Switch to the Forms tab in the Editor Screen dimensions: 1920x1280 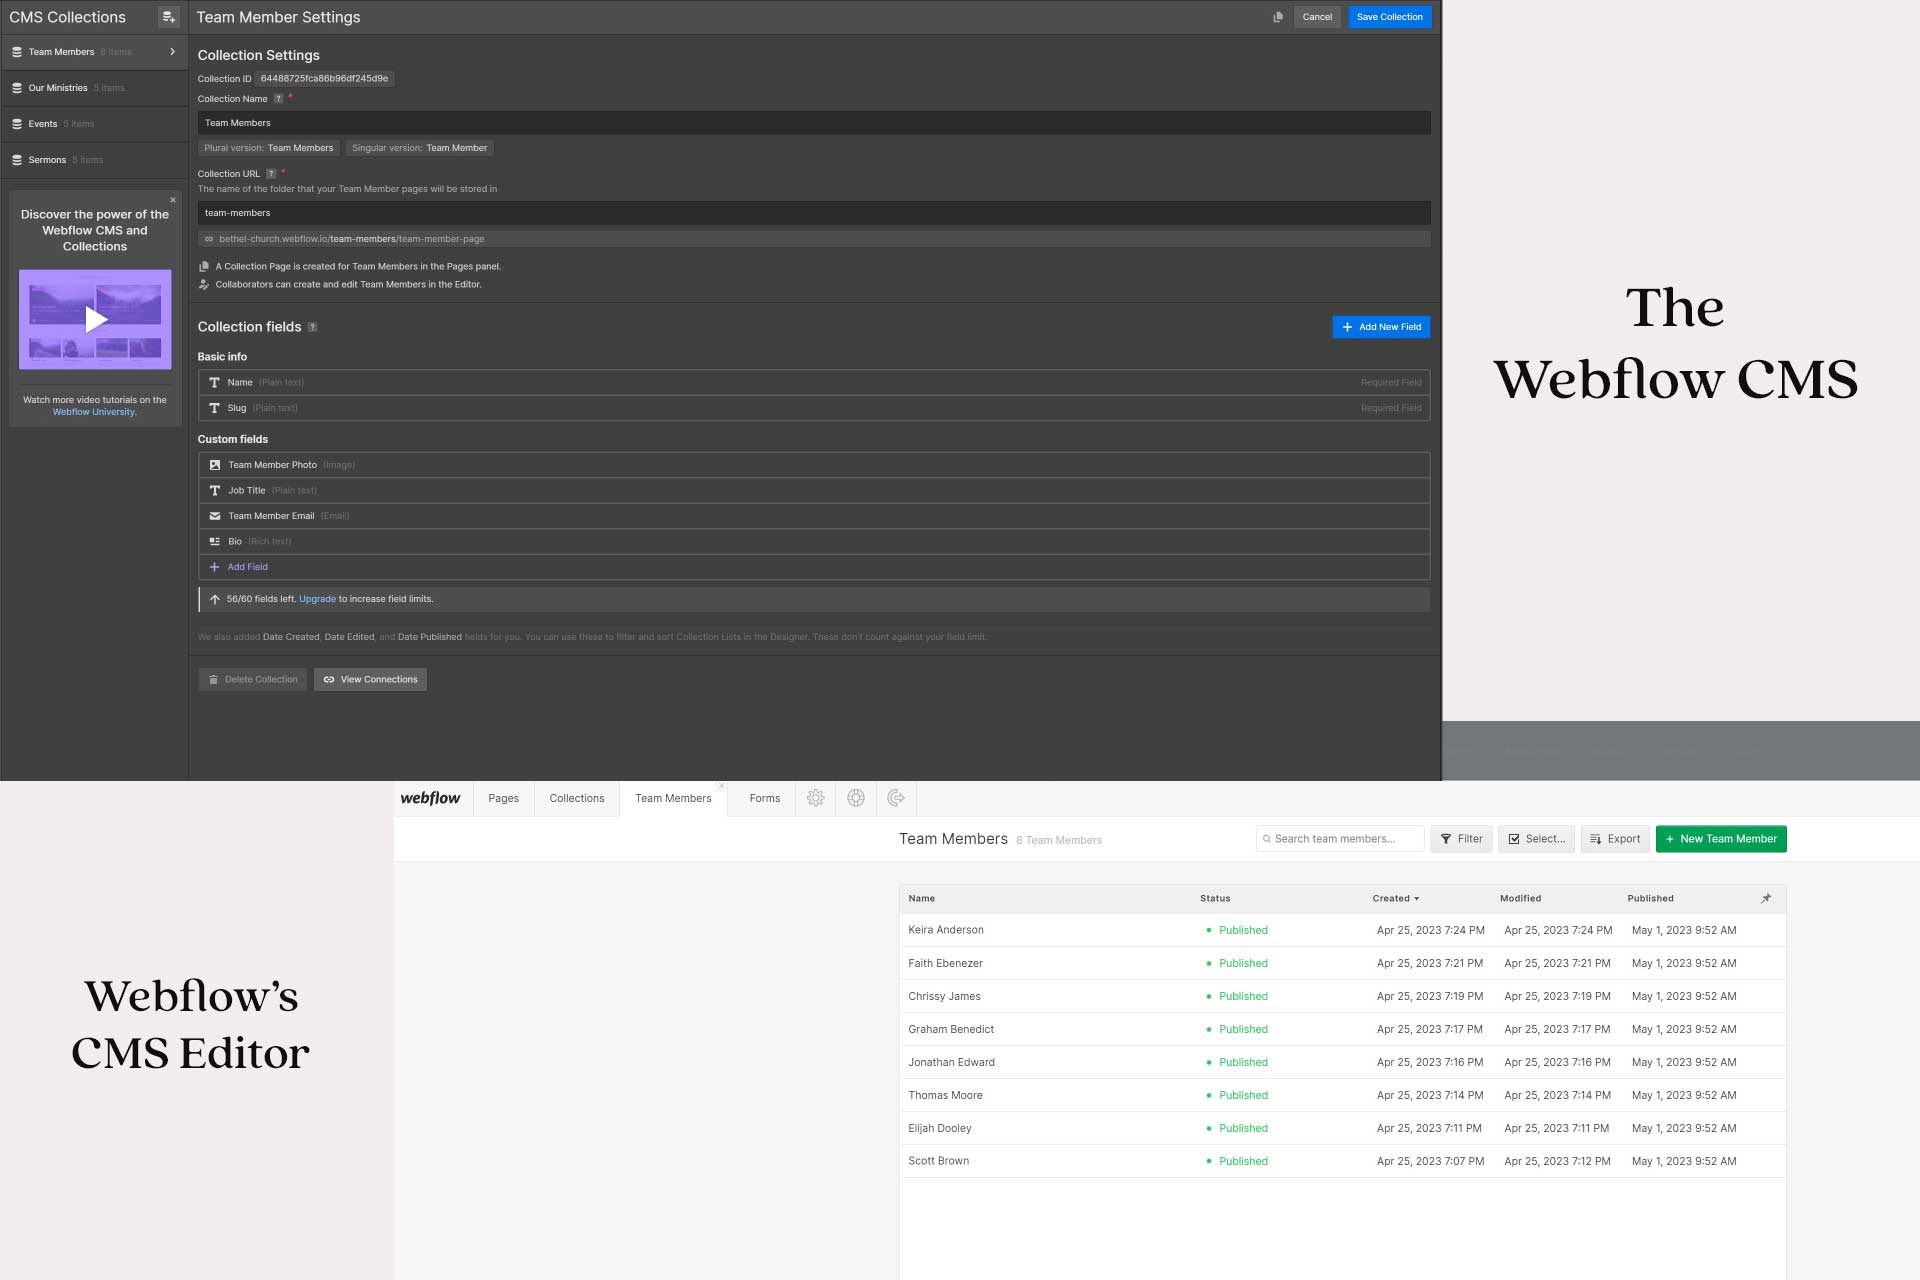click(764, 798)
